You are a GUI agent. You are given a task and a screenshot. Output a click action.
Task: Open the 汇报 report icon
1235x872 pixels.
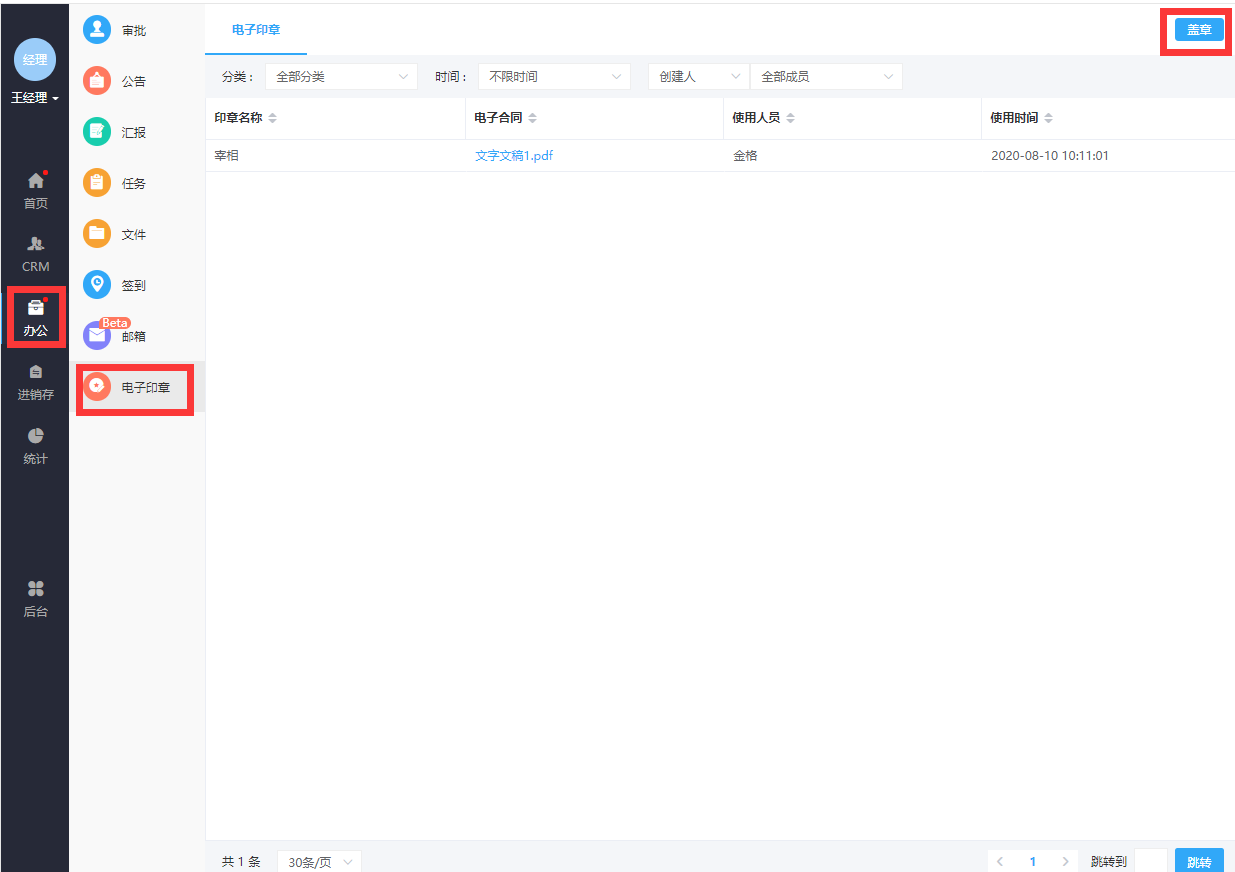(x=97, y=132)
